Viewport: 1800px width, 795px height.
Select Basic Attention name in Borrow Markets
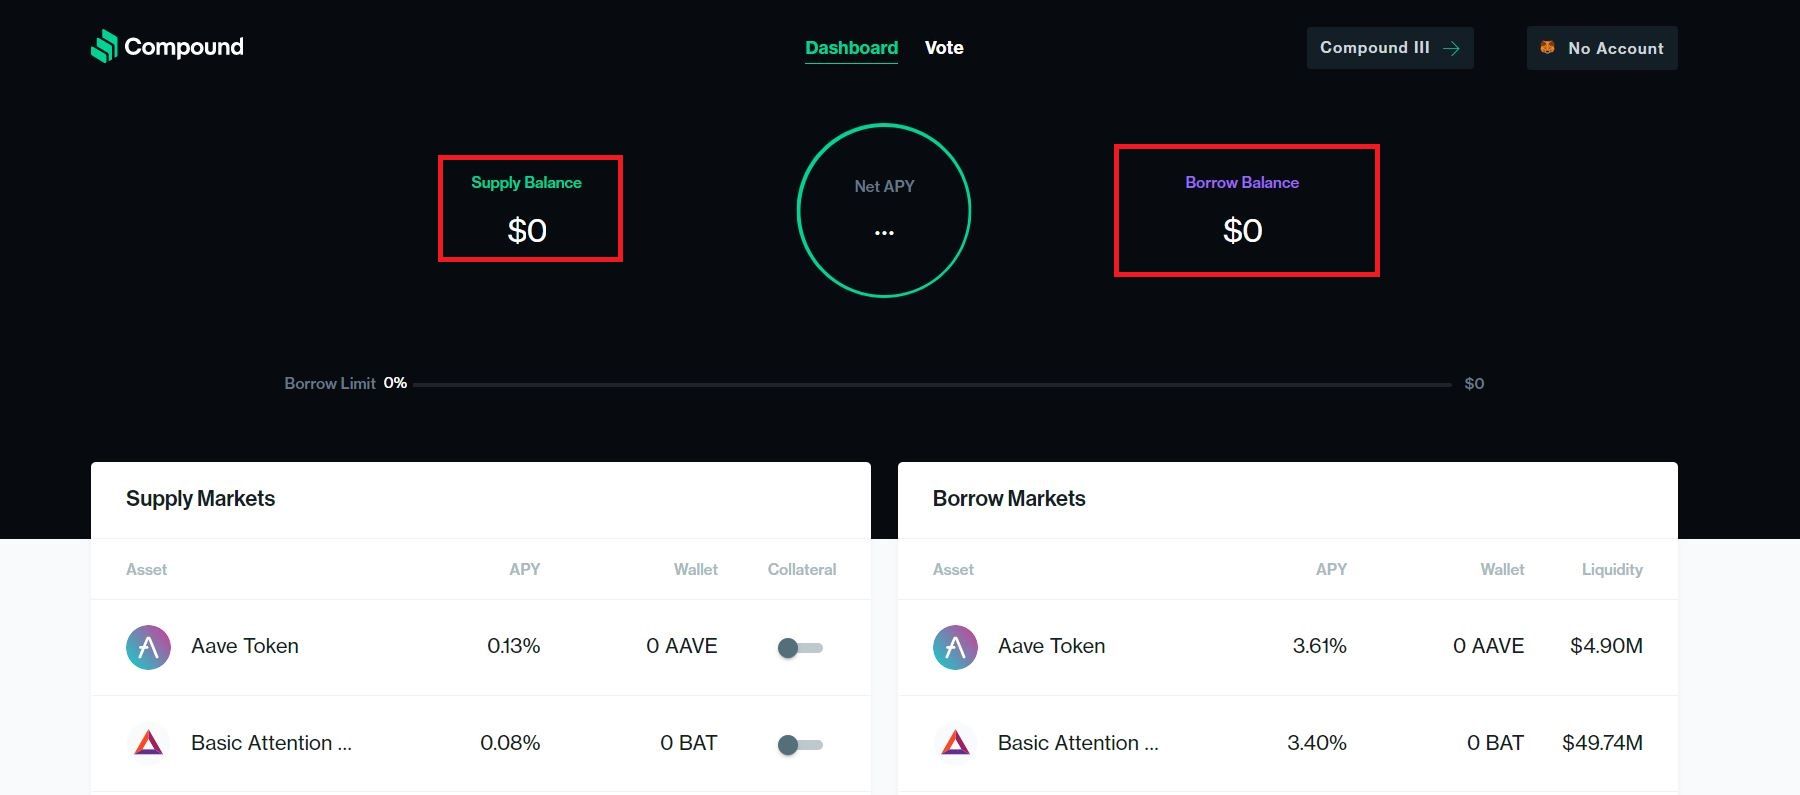click(x=1078, y=743)
